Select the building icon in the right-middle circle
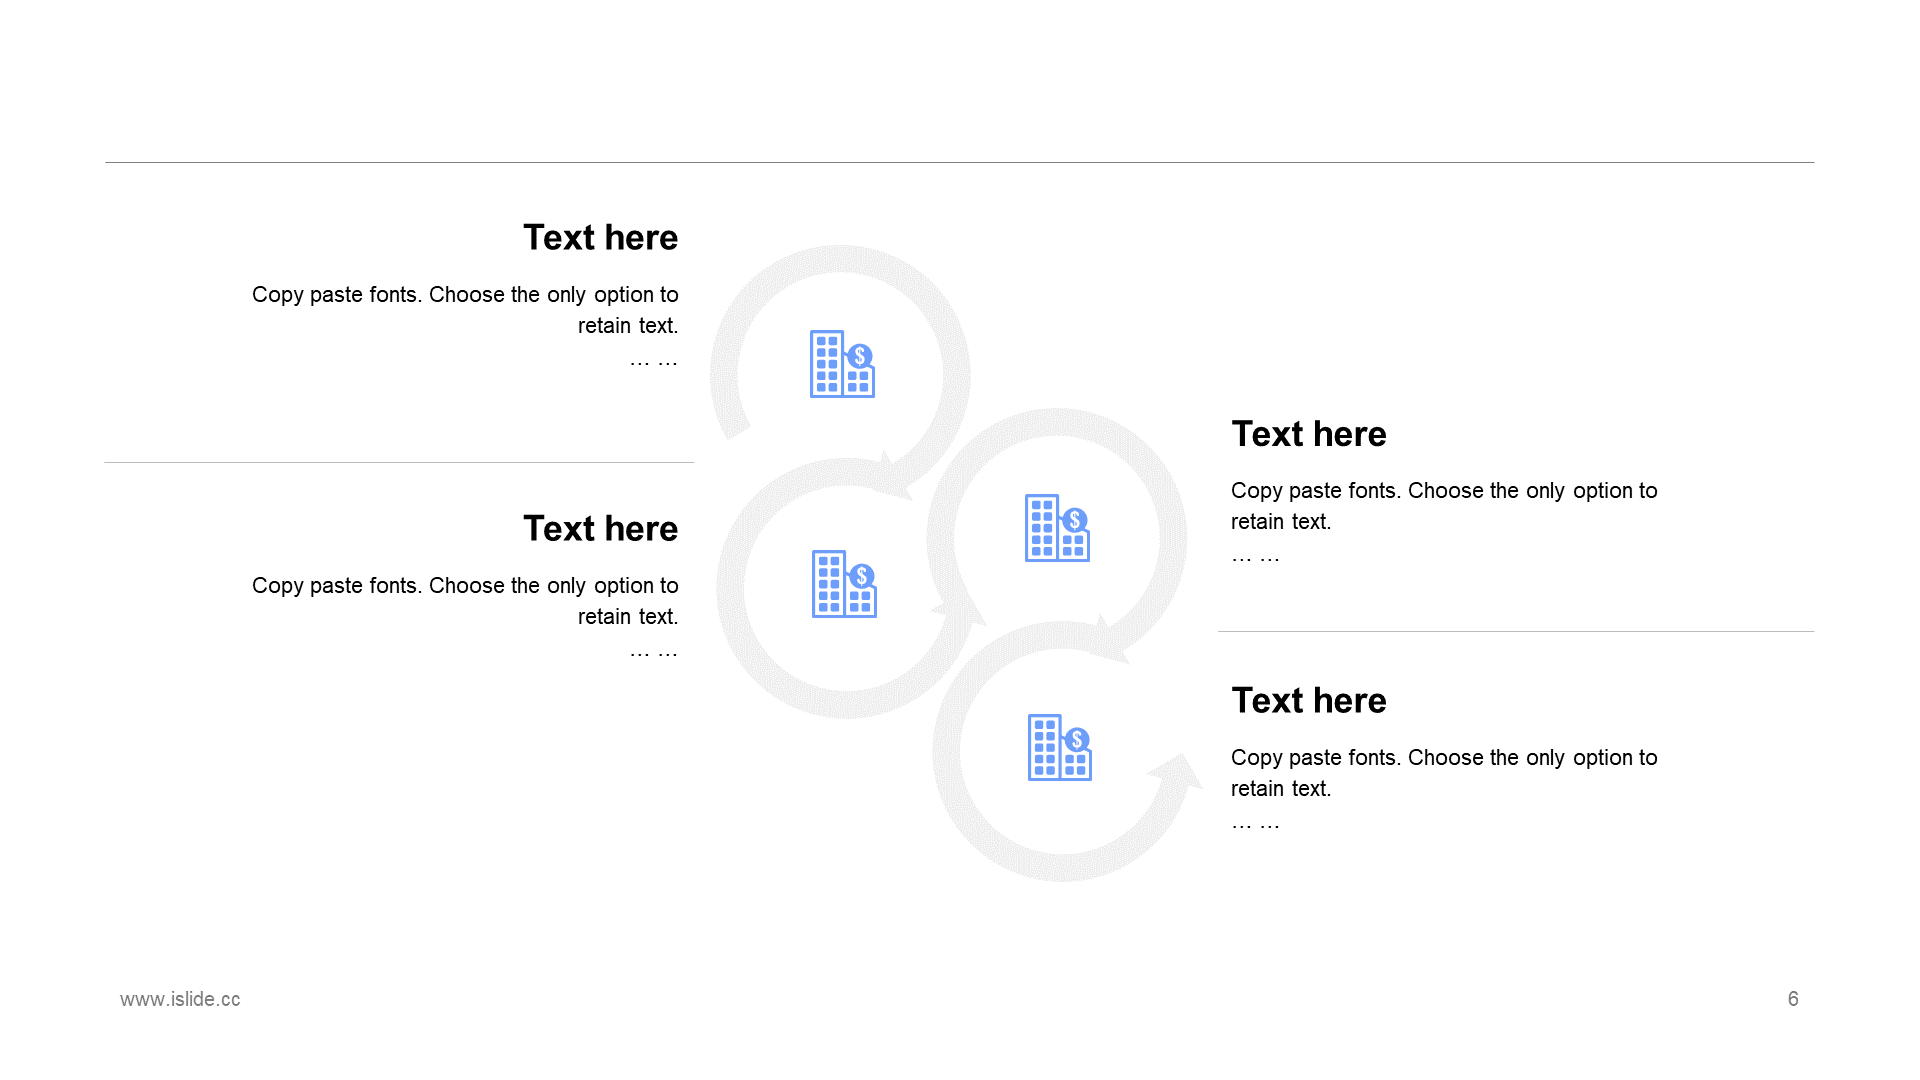The image size is (1920, 1080). (1057, 528)
